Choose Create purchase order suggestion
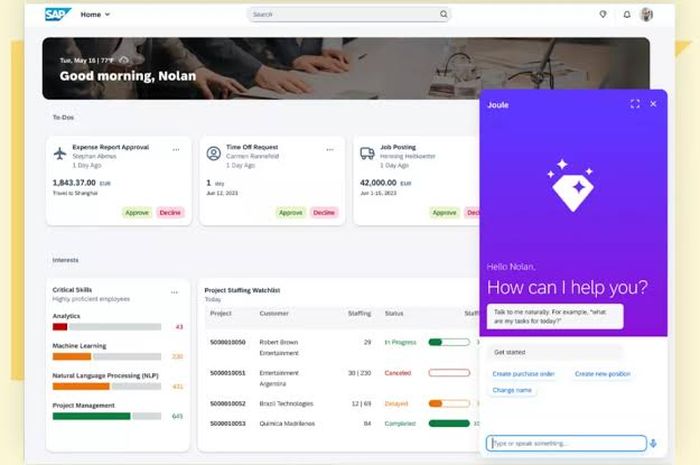The height and width of the screenshot is (465, 700). coord(523,374)
